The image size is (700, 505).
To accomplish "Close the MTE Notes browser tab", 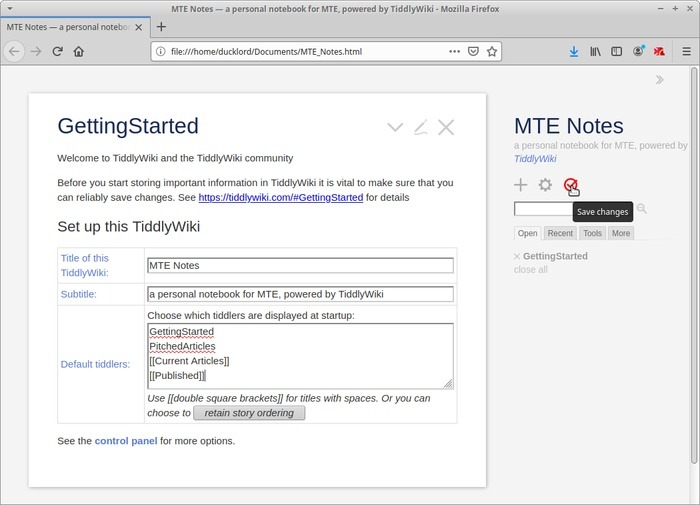I will (x=139, y=27).
